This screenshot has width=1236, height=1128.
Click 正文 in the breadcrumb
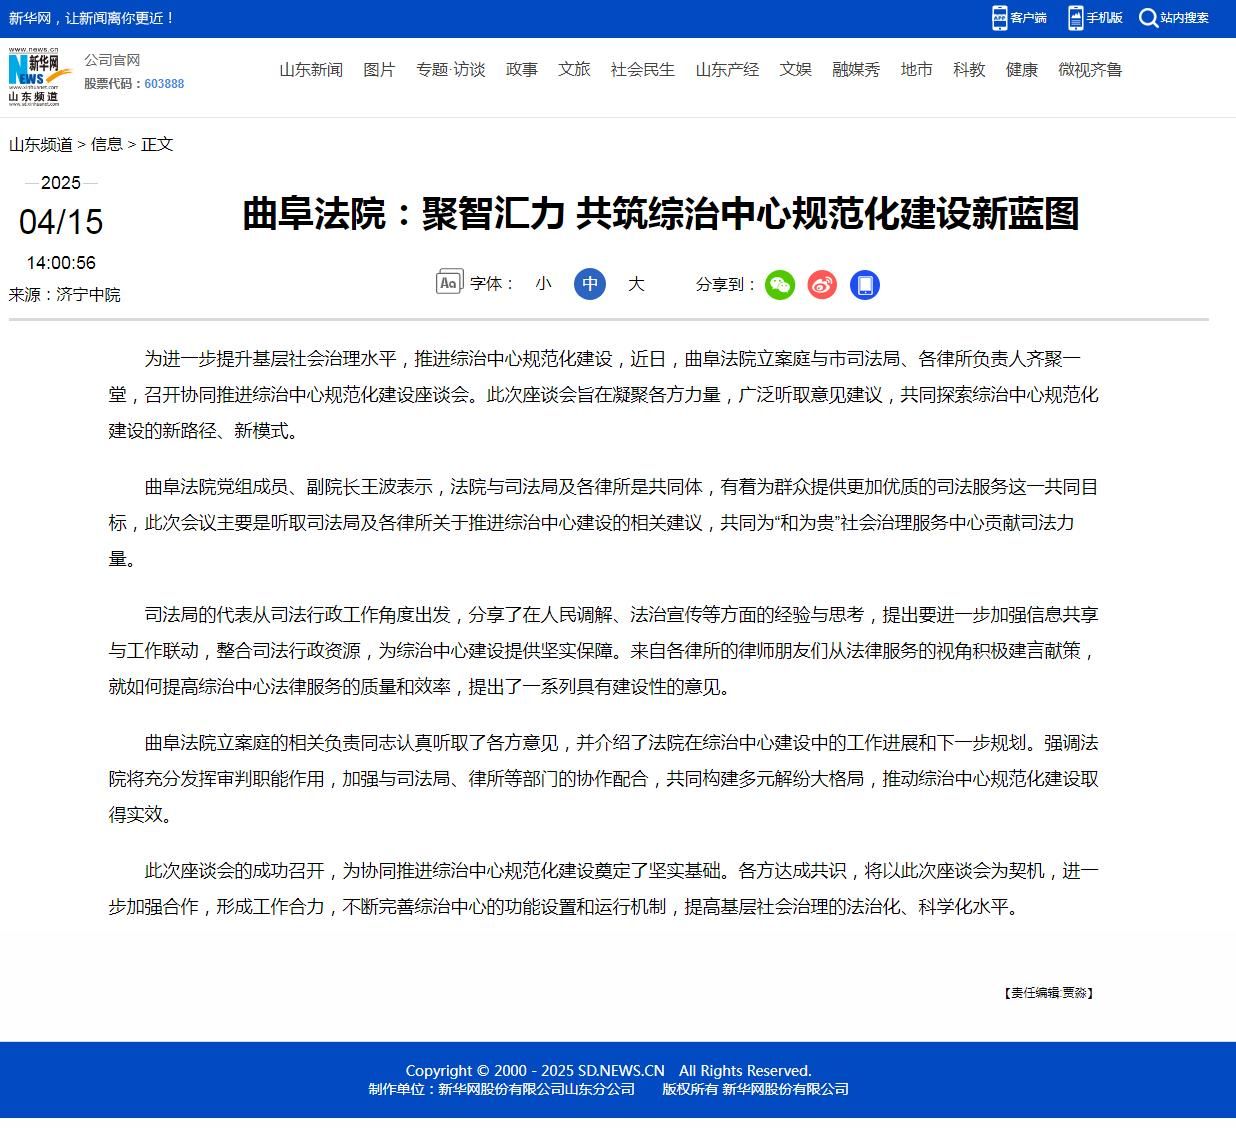click(x=157, y=145)
